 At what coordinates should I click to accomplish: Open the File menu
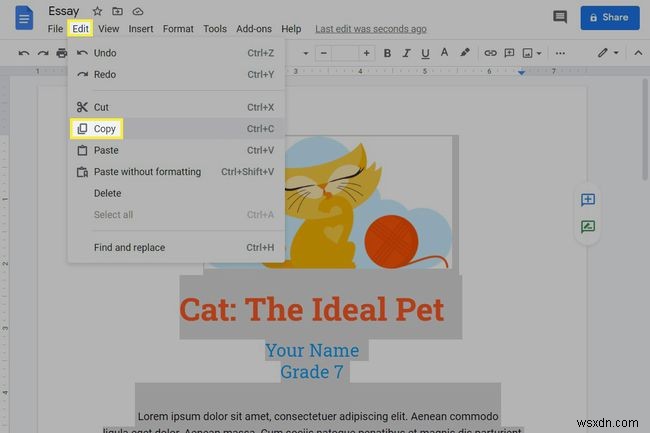(x=55, y=29)
